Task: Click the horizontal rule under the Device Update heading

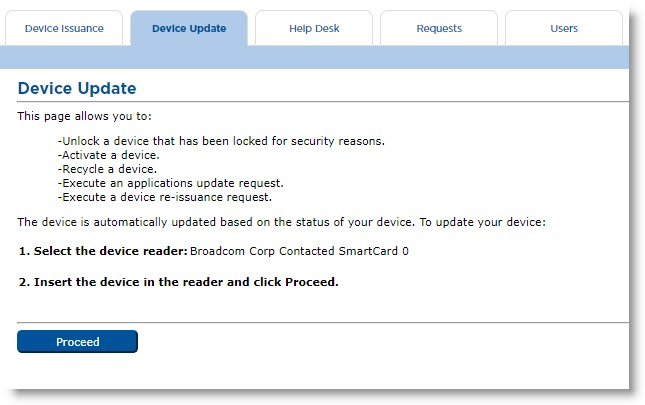Action: tap(322, 102)
